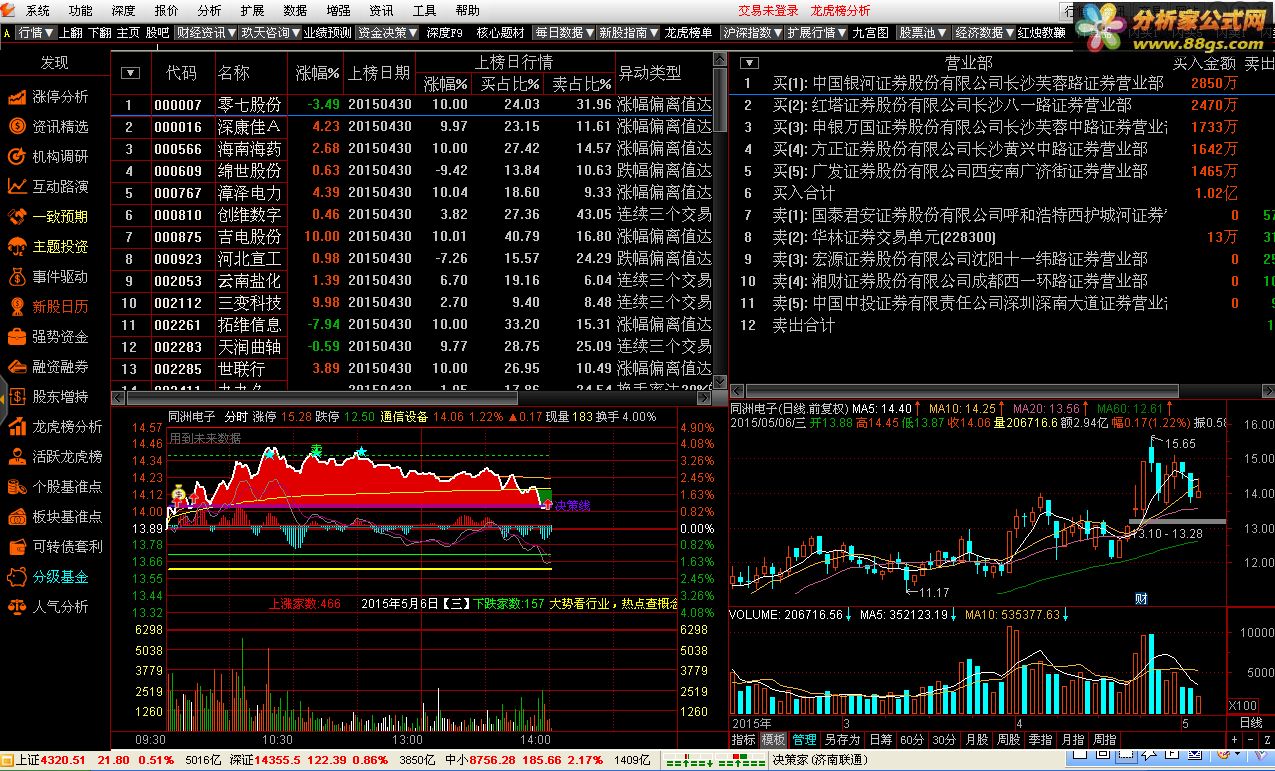Screen dimensions: 1275x771
Task: Open the 沪深指数 toolbar dropdown
Action: [x=752, y=32]
